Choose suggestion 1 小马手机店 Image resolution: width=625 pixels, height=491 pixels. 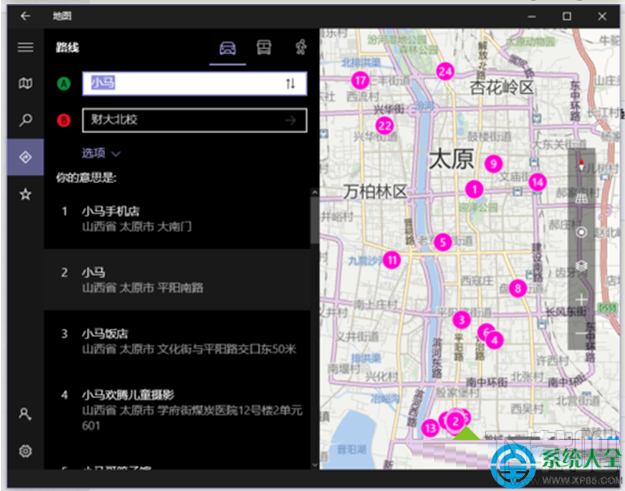pyautogui.click(x=177, y=218)
